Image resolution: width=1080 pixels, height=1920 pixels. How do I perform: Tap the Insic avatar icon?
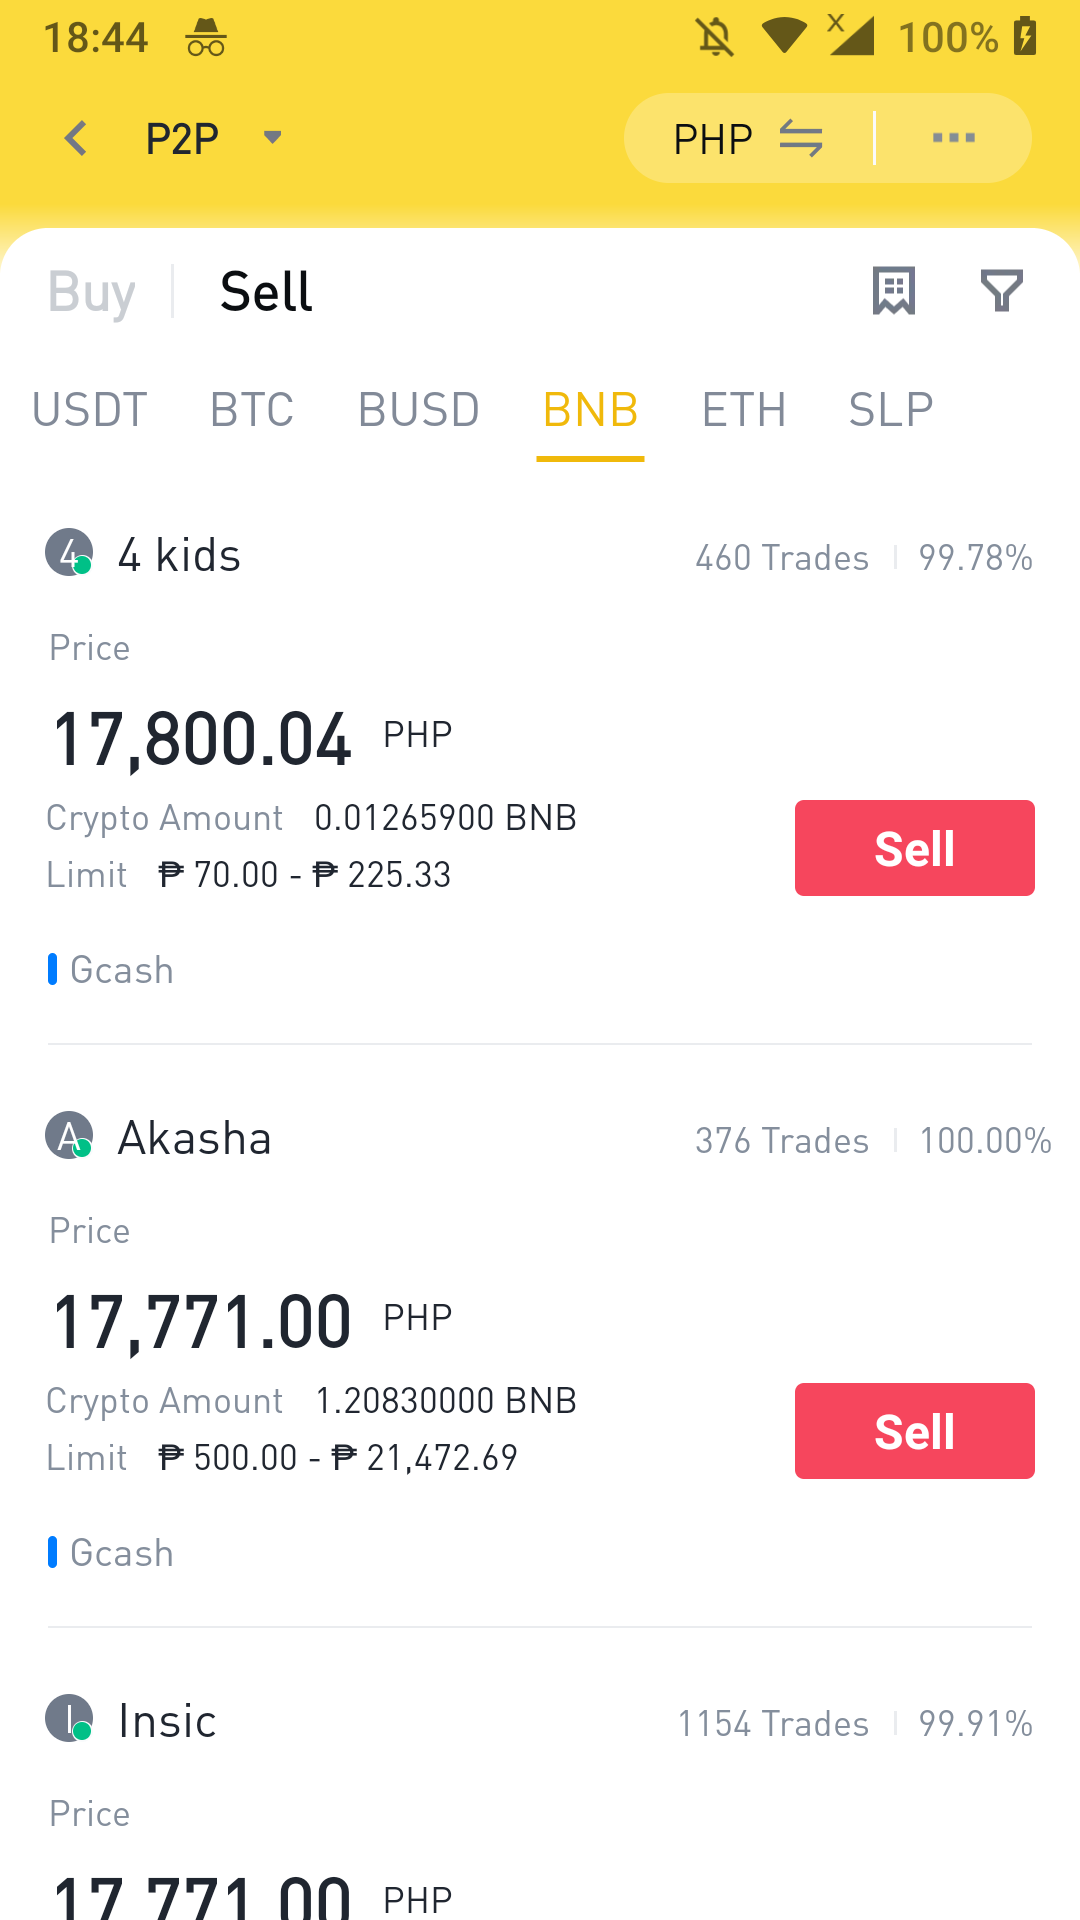point(68,1719)
